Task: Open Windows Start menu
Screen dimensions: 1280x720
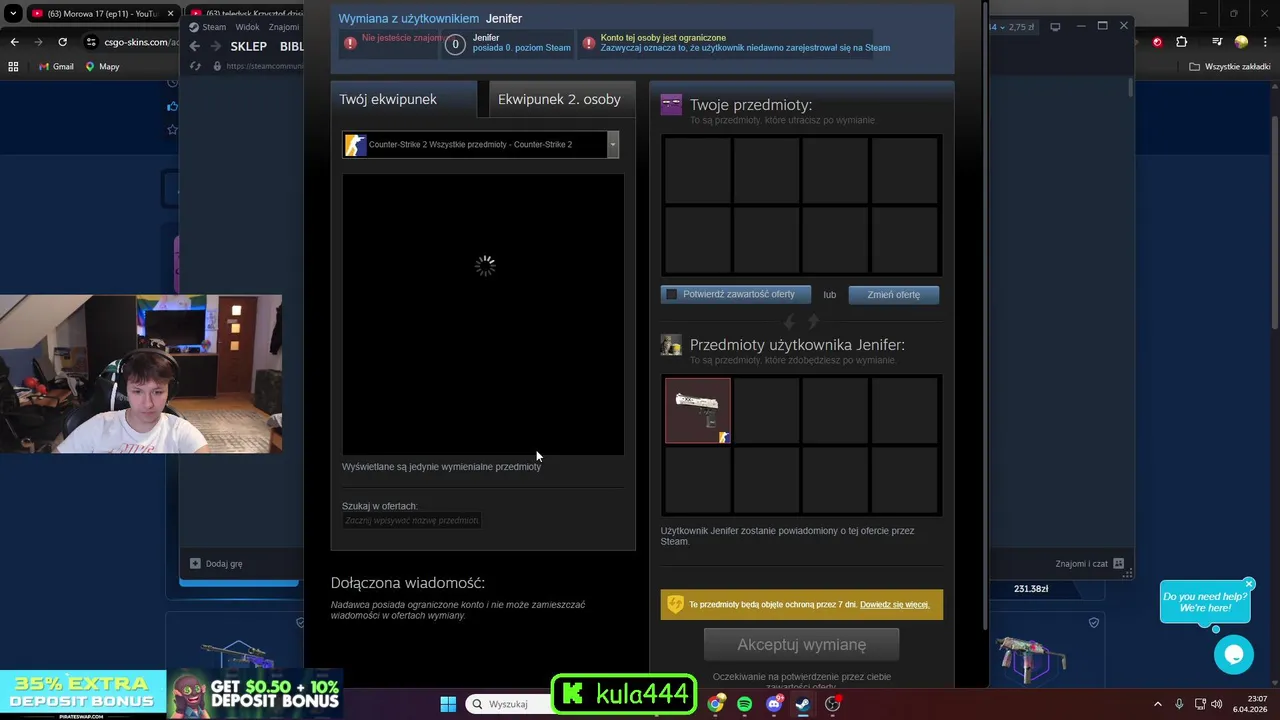Action: (x=448, y=704)
